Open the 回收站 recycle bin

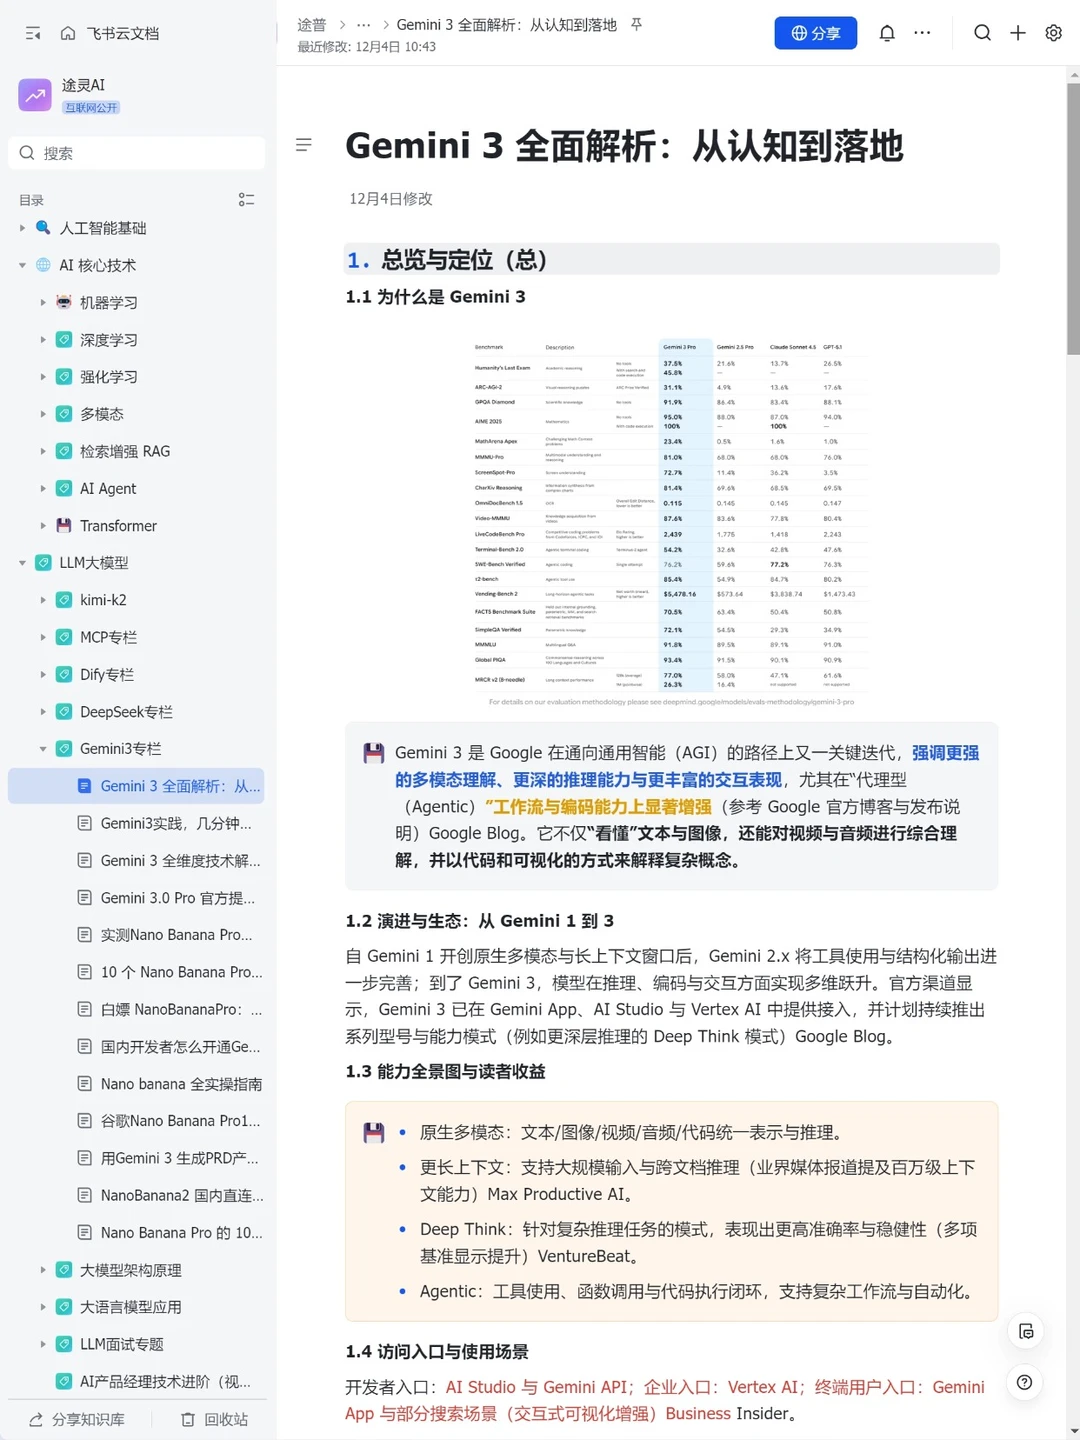click(x=214, y=1419)
